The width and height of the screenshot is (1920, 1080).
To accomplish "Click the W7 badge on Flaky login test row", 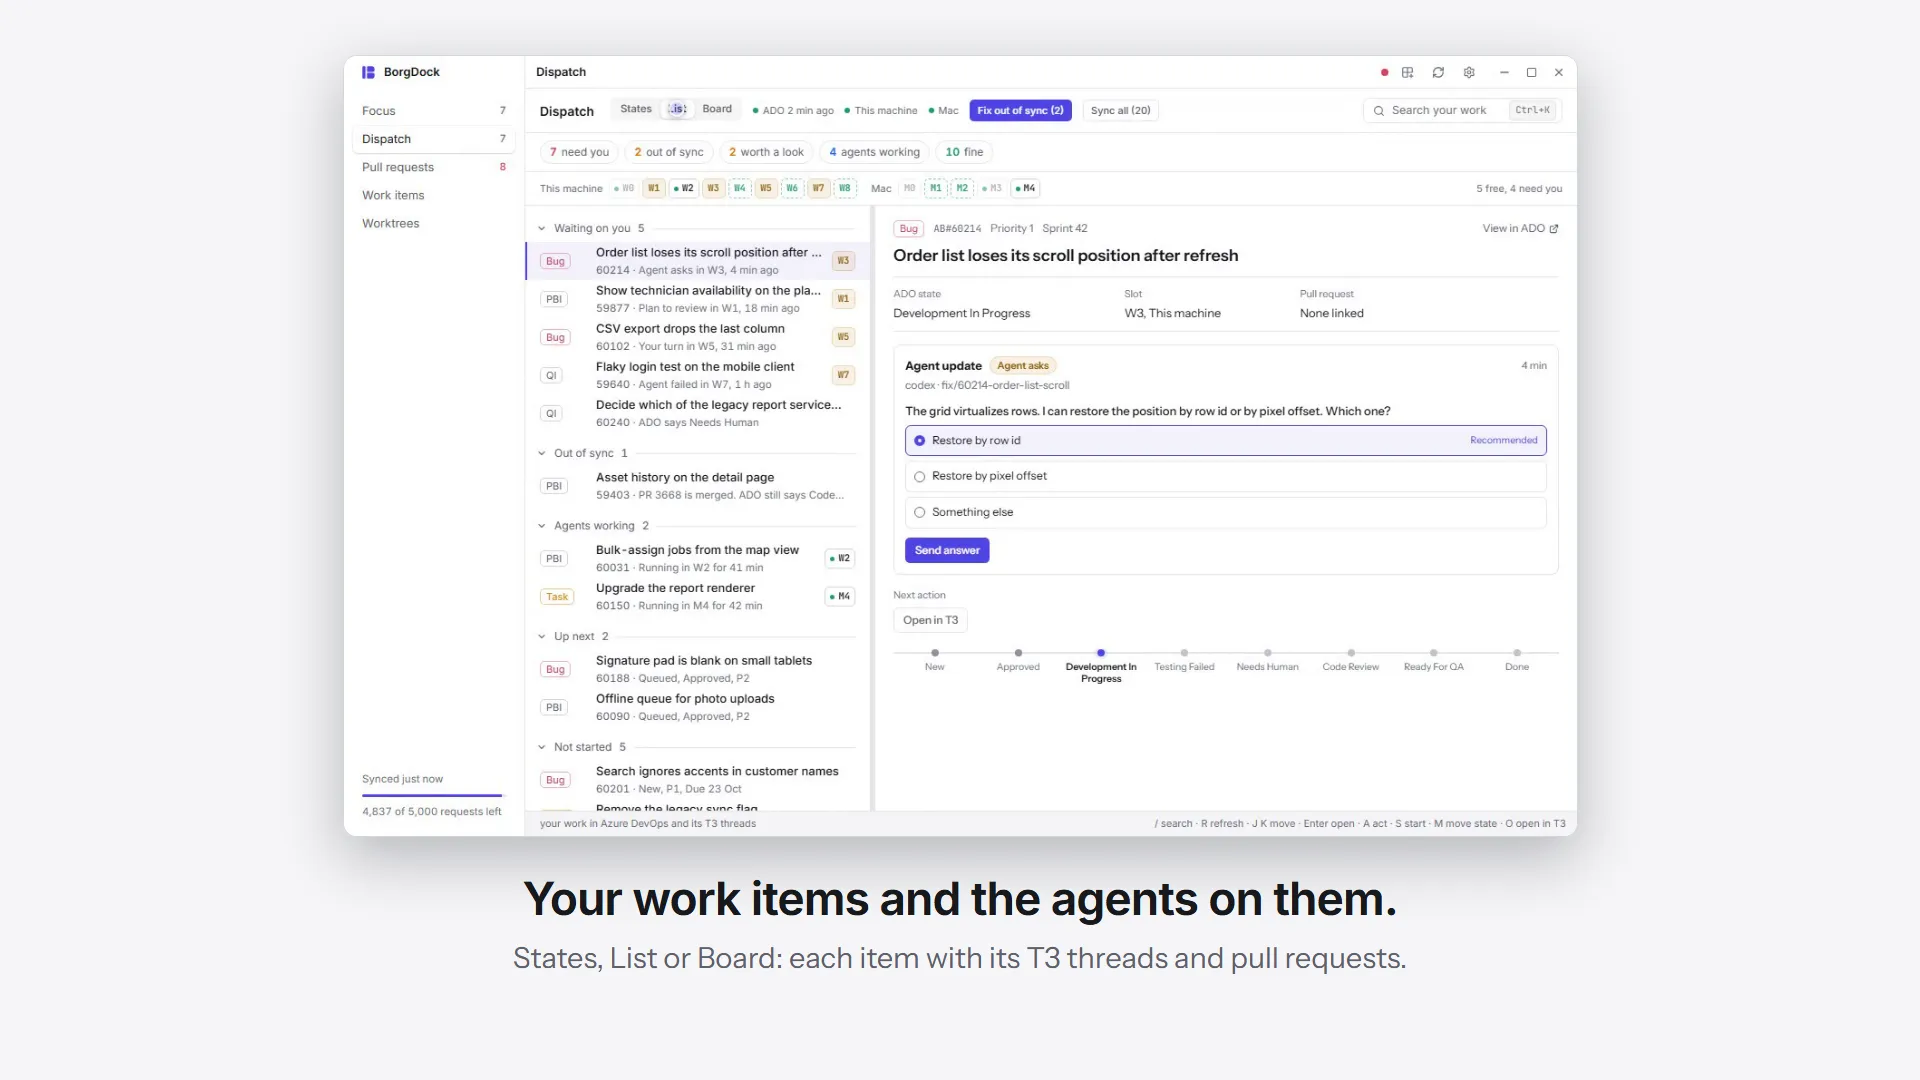I will point(843,375).
